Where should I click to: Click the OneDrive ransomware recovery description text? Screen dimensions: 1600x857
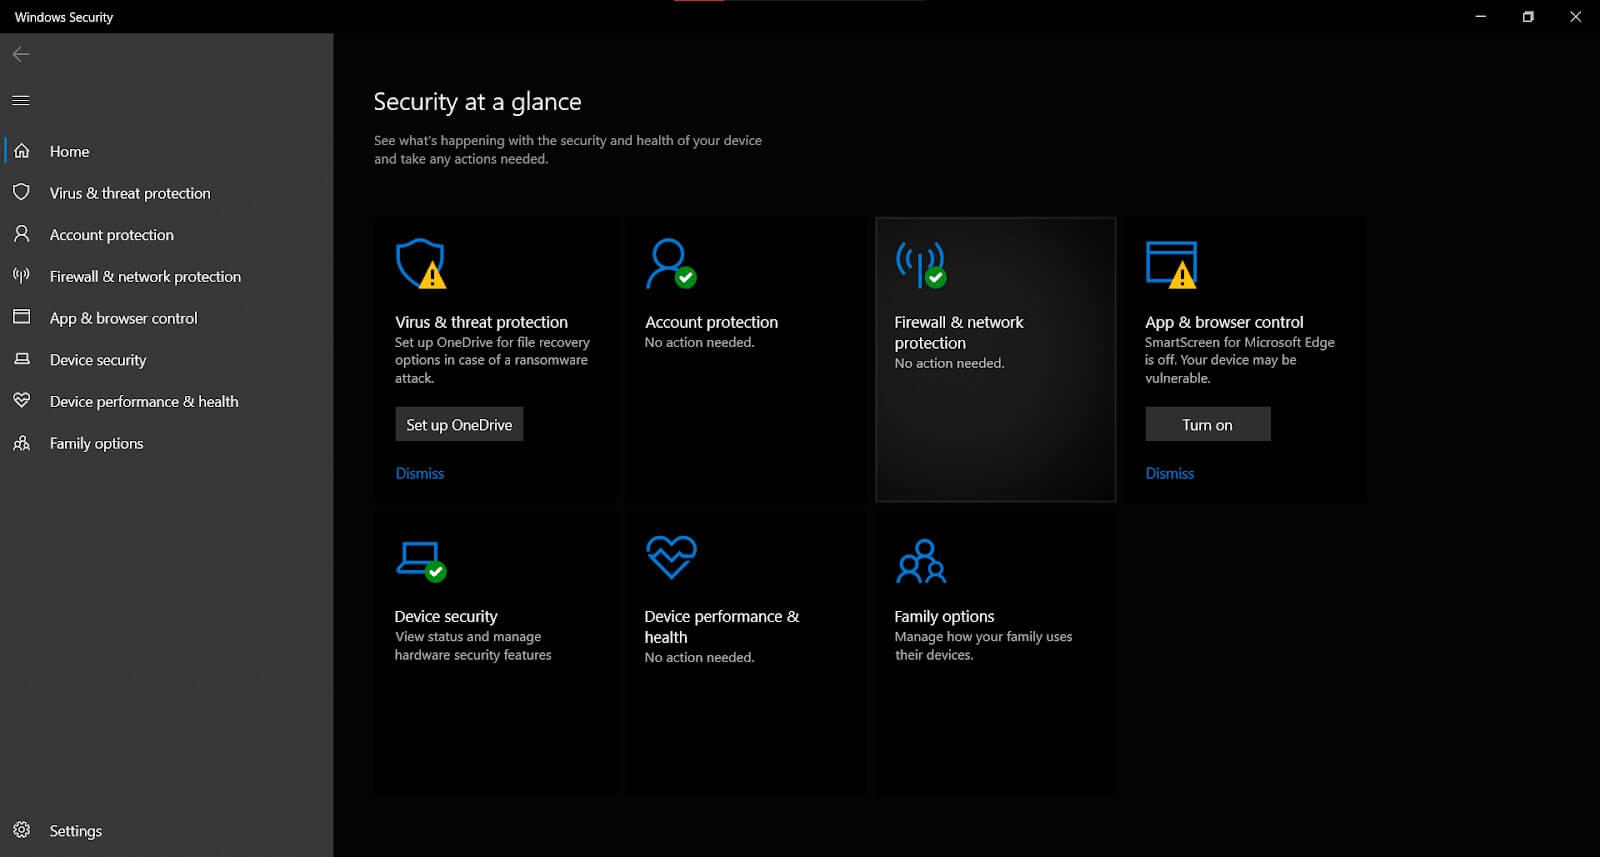coord(492,360)
